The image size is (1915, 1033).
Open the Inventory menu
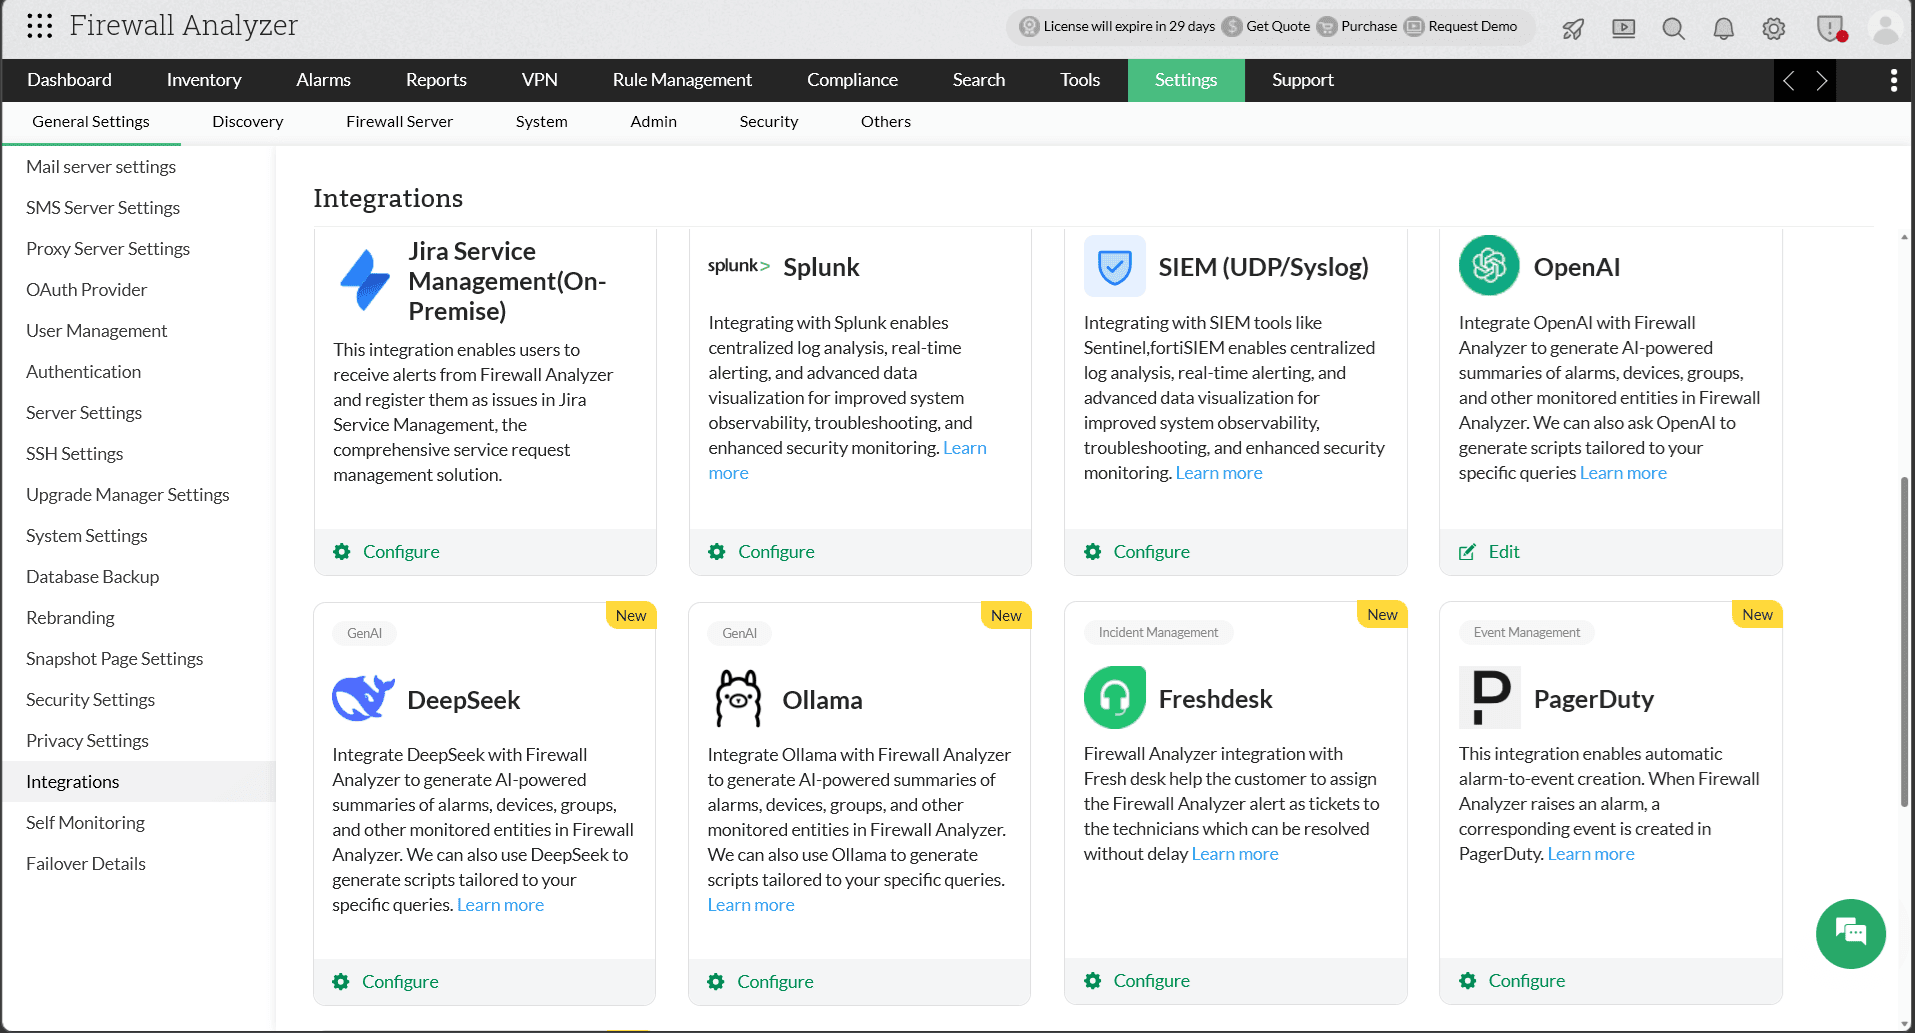(204, 80)
